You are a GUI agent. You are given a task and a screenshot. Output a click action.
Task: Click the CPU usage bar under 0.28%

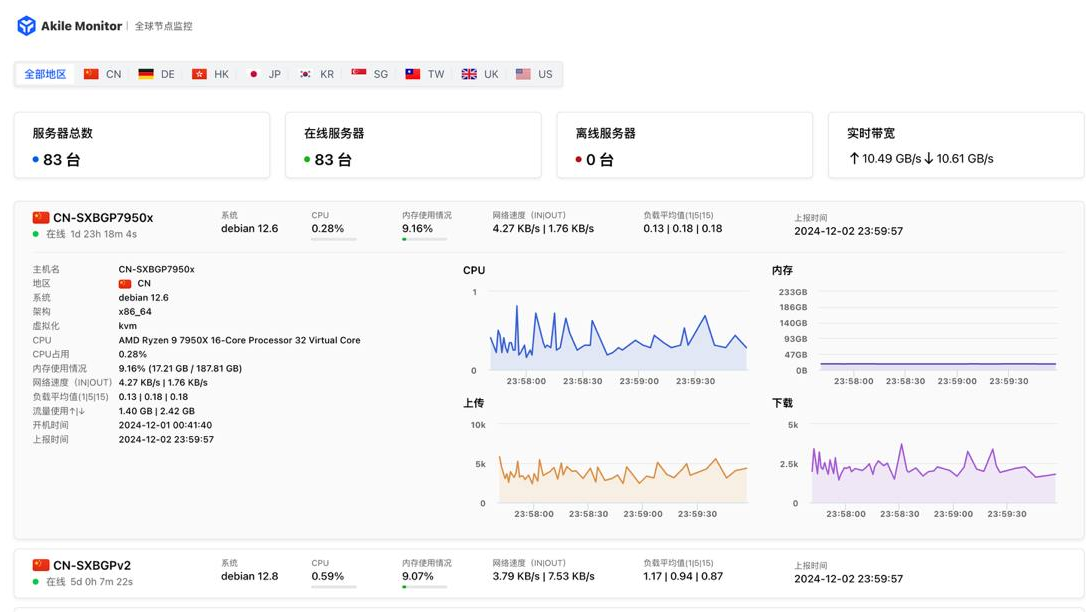(334, 239)
